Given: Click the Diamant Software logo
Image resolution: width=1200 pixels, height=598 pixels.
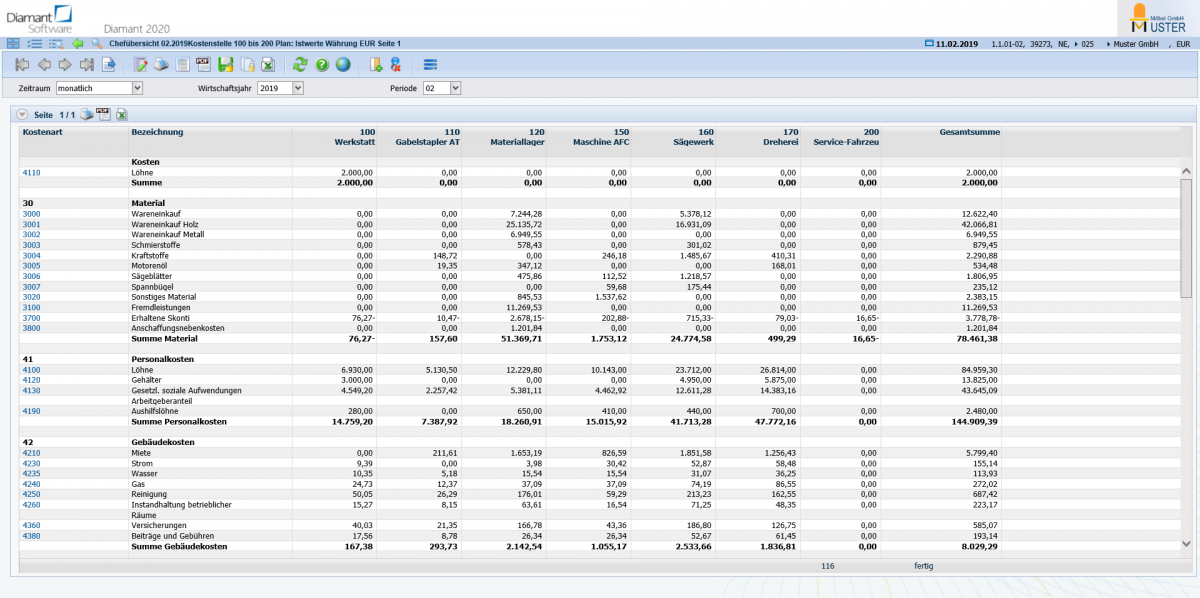Looking at the screenshot, I should pos(37,17).
